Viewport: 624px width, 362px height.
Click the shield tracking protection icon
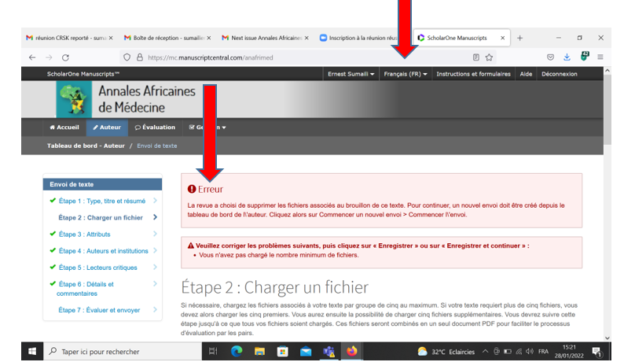tap(127, 57)
